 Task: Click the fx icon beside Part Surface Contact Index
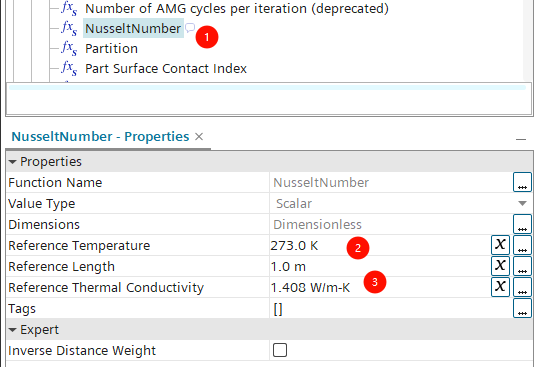pos(69,68)
